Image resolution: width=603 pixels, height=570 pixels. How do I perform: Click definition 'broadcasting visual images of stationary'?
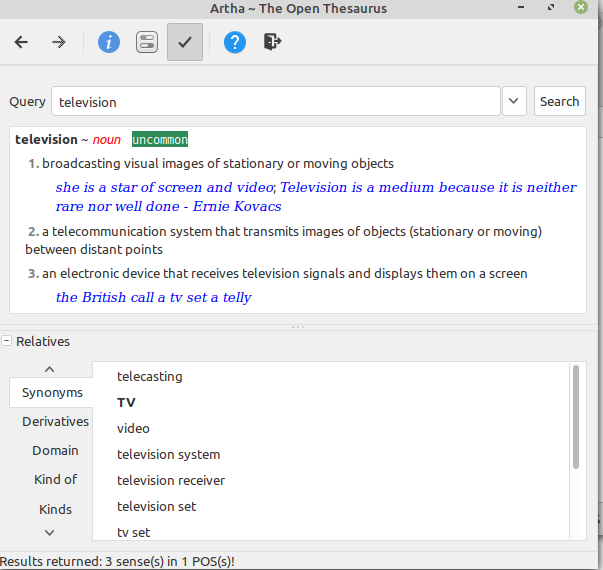(x=218, y=163)
